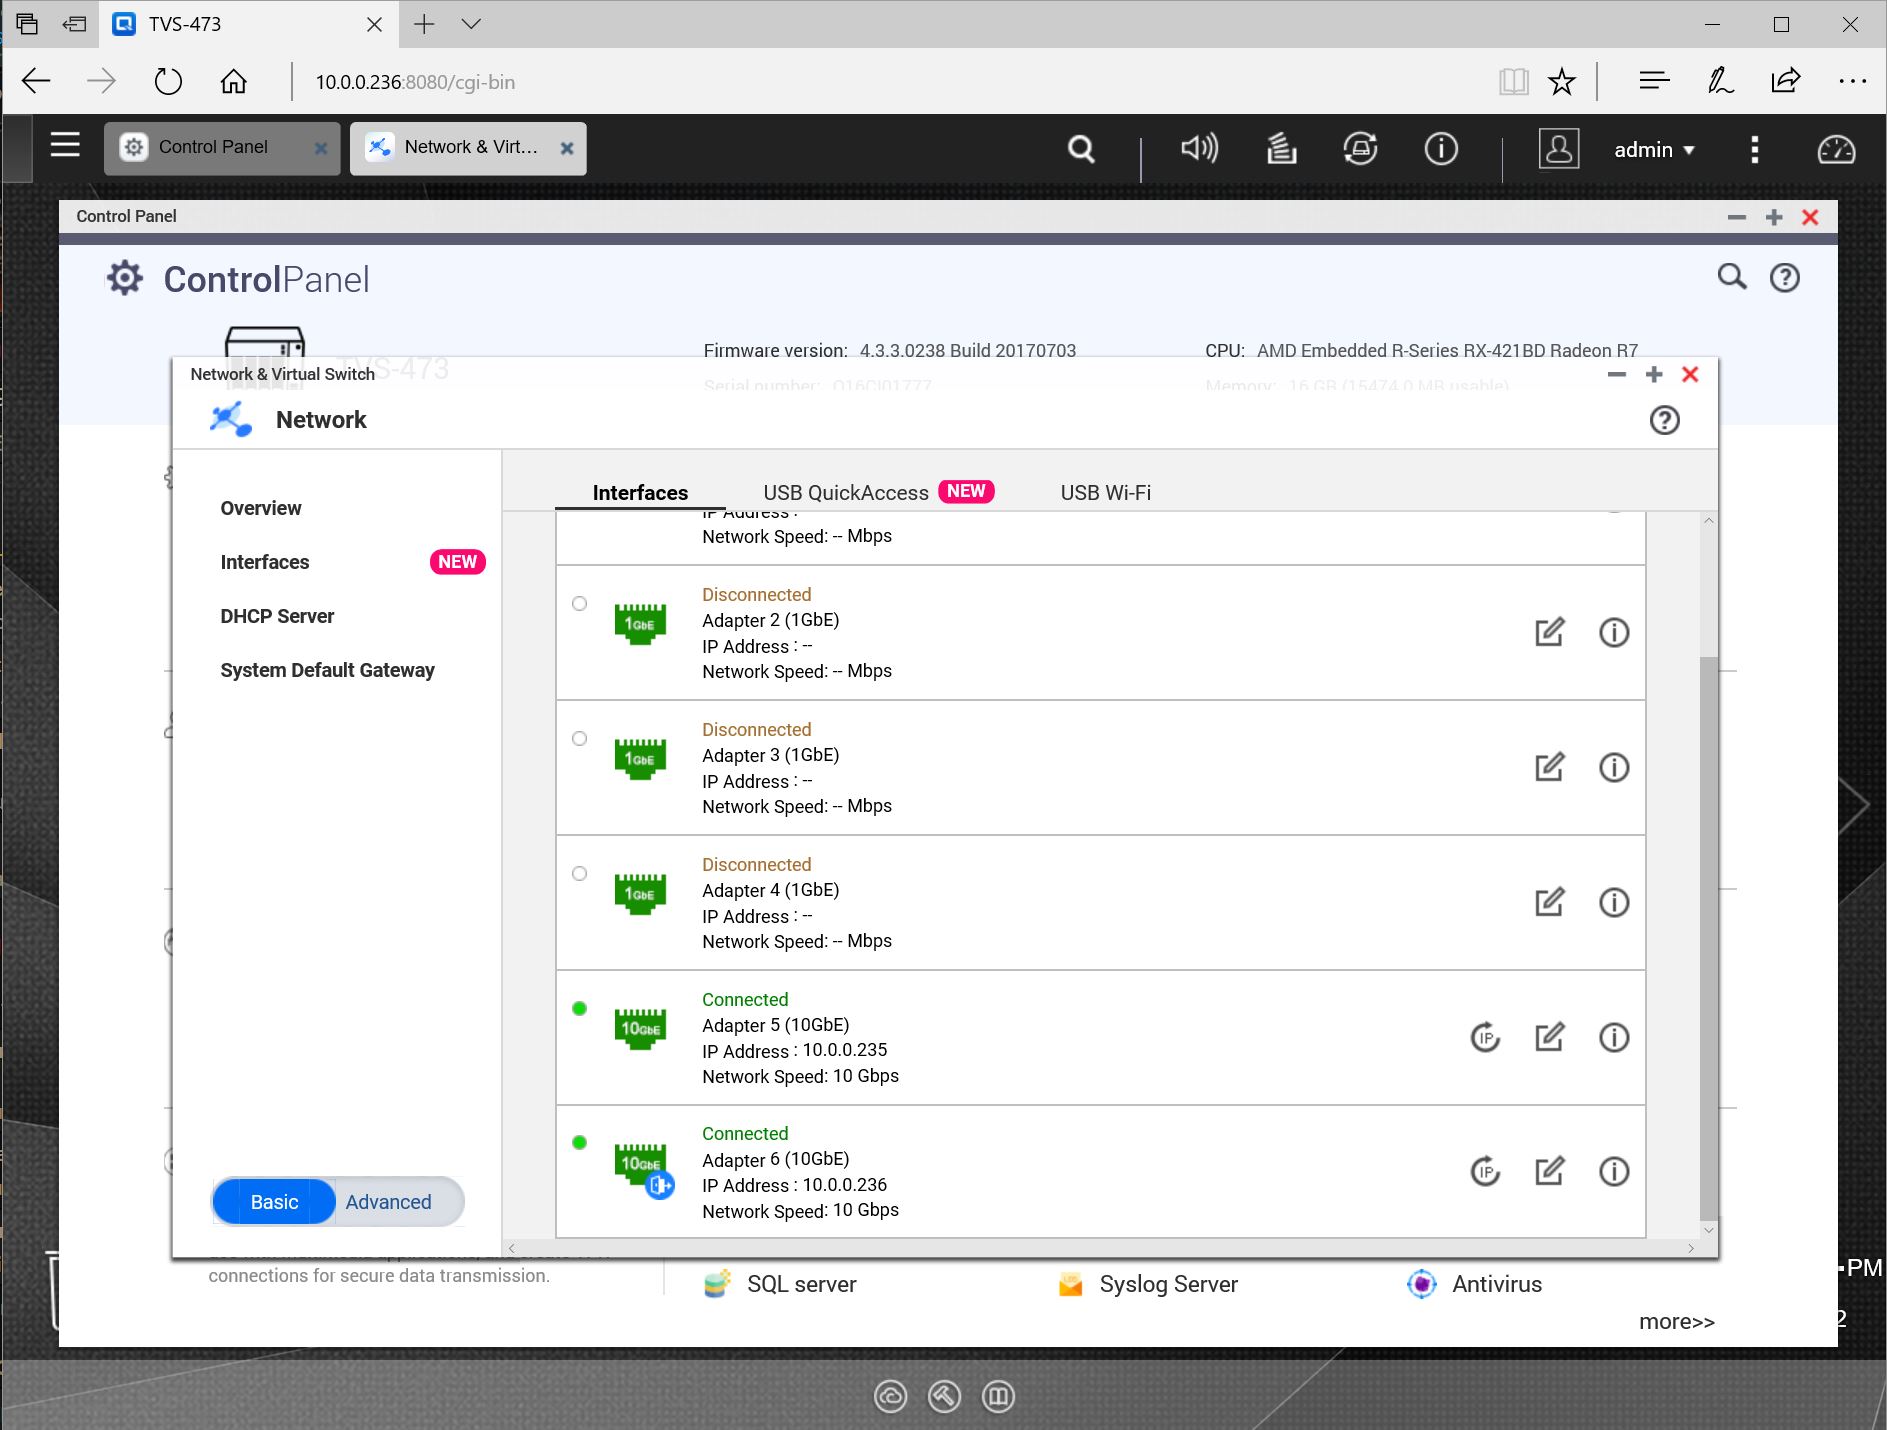Open Network help question mark icon
Viewport: 1887px width, 1430px height.
(1664, 420)
